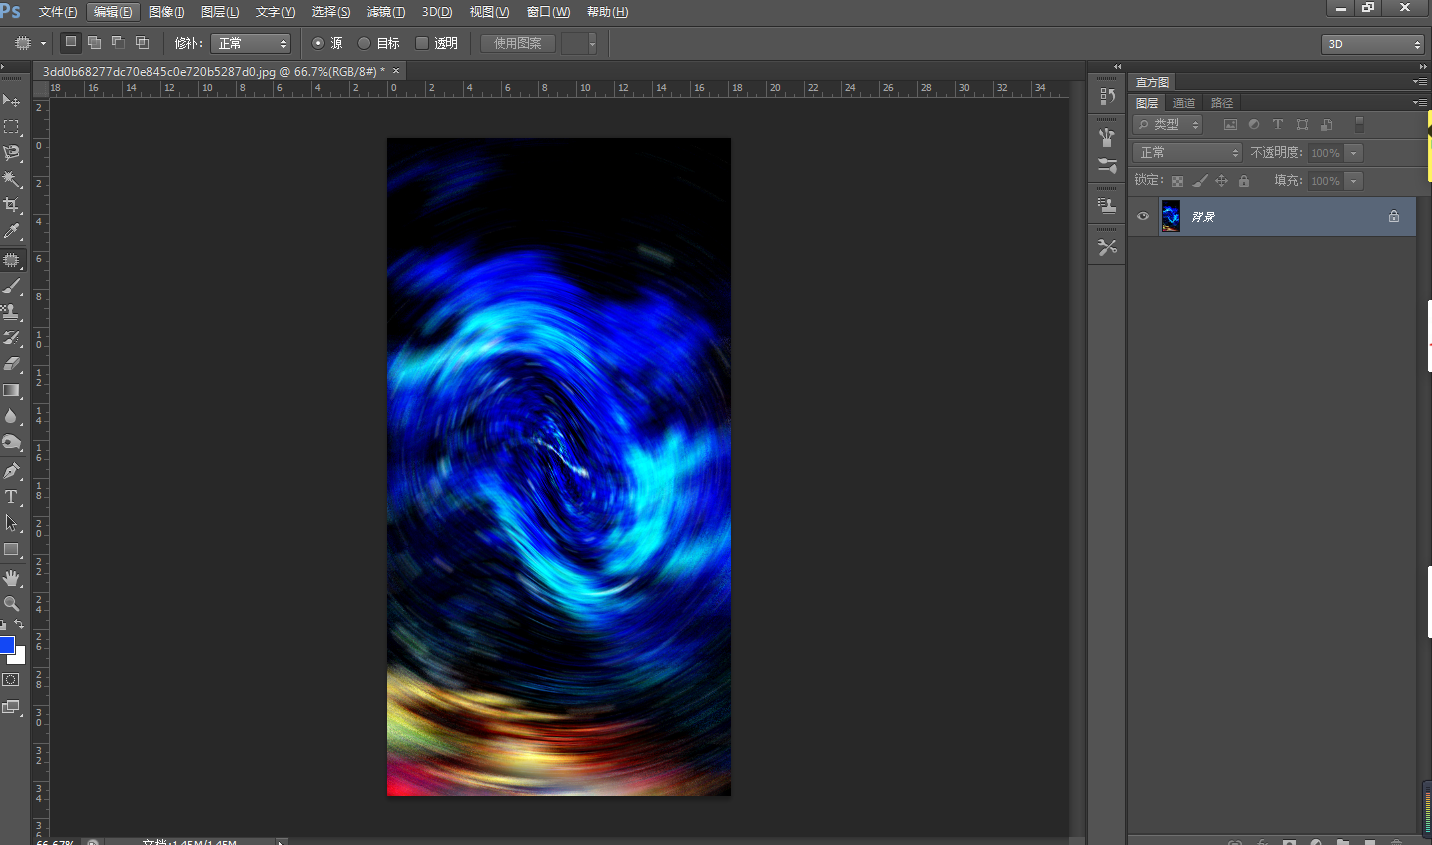
Task: Select the 目标 radio button
Action: tap(365, 43)
